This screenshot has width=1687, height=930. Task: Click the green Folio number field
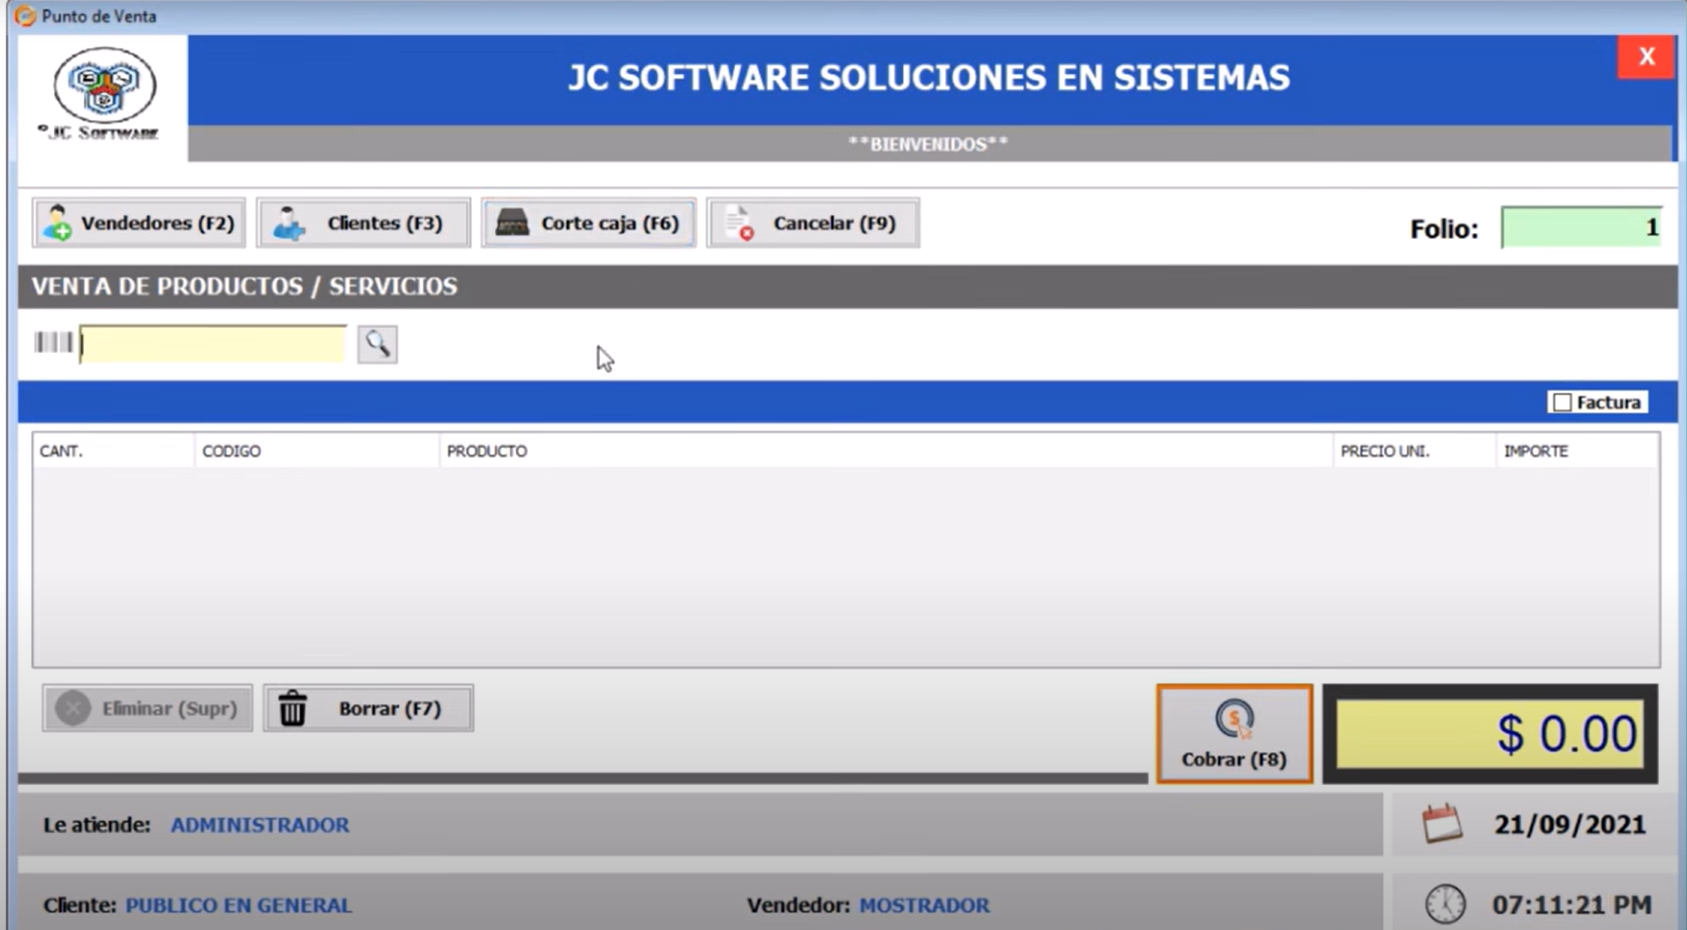pyautogui.click(x=1580, y=228)
